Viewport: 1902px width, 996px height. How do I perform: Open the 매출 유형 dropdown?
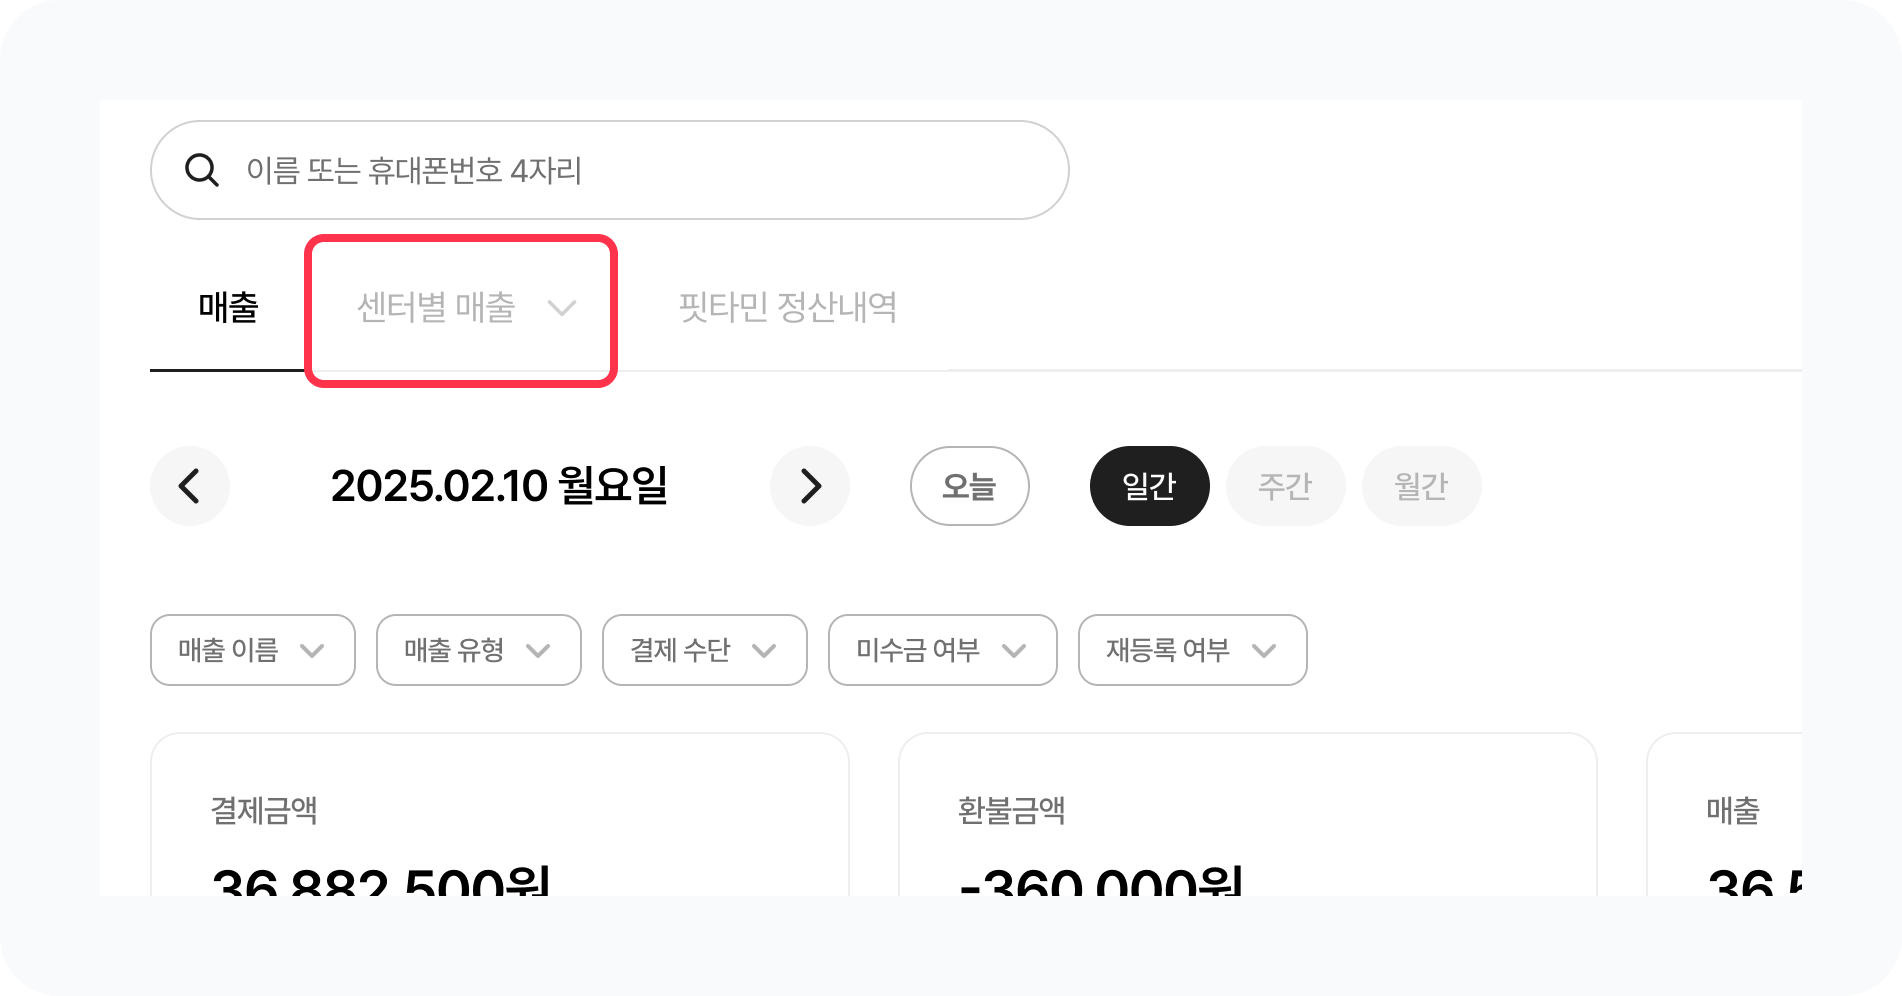pyautogui.click(x=478, y=650)
